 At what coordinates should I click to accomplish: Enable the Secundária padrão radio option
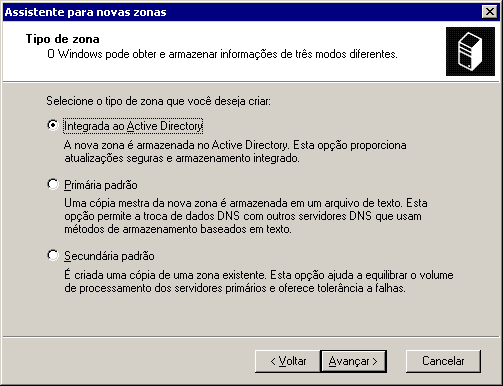point(53,256)
